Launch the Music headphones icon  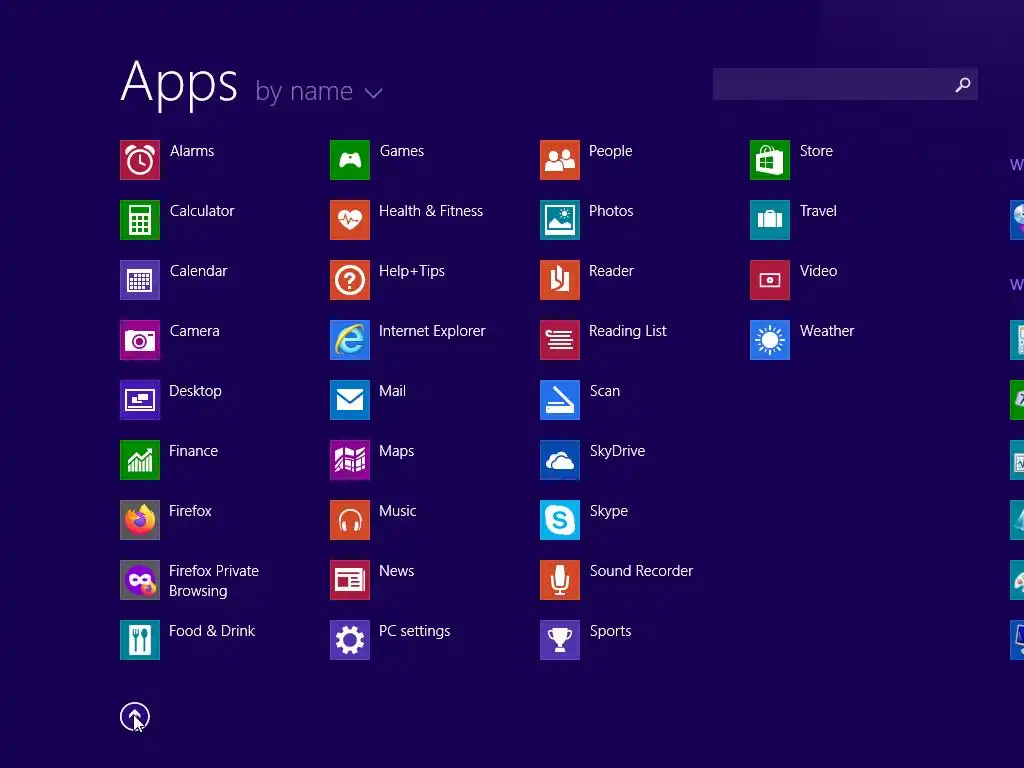[x=350, y=520]
